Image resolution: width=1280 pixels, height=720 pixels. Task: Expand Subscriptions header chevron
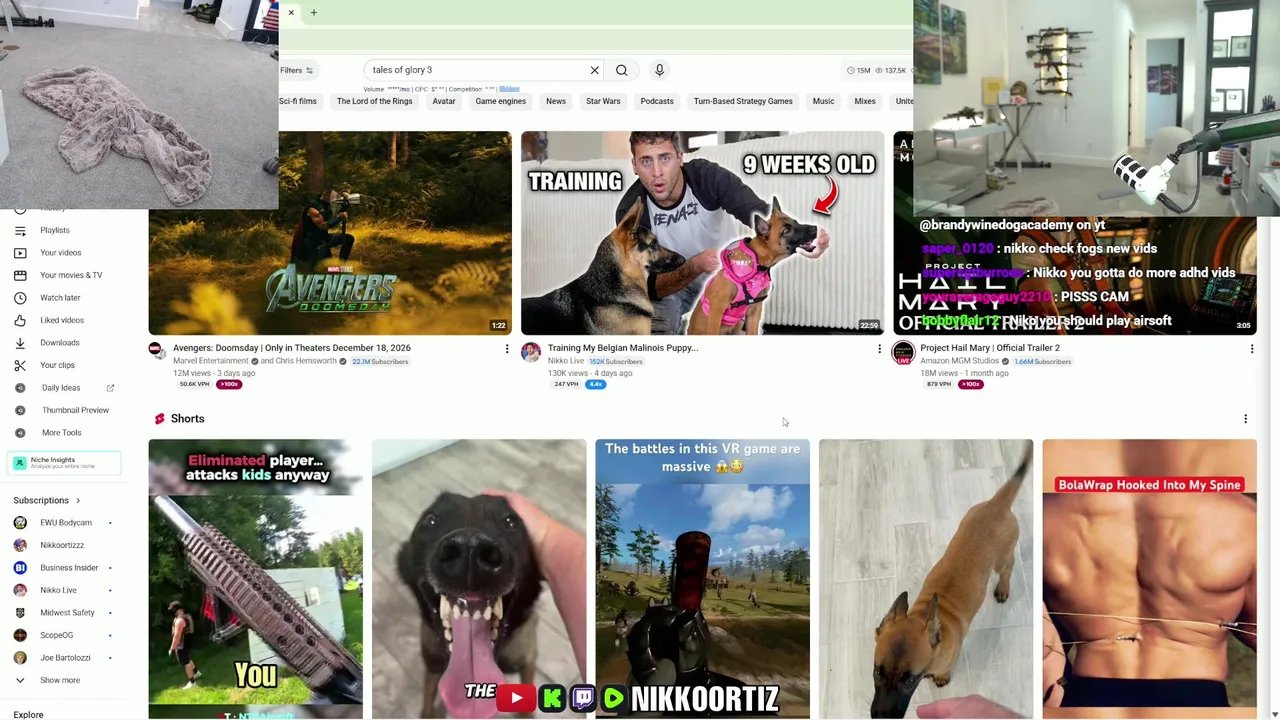pyautogui.click(x=77, y=500)
